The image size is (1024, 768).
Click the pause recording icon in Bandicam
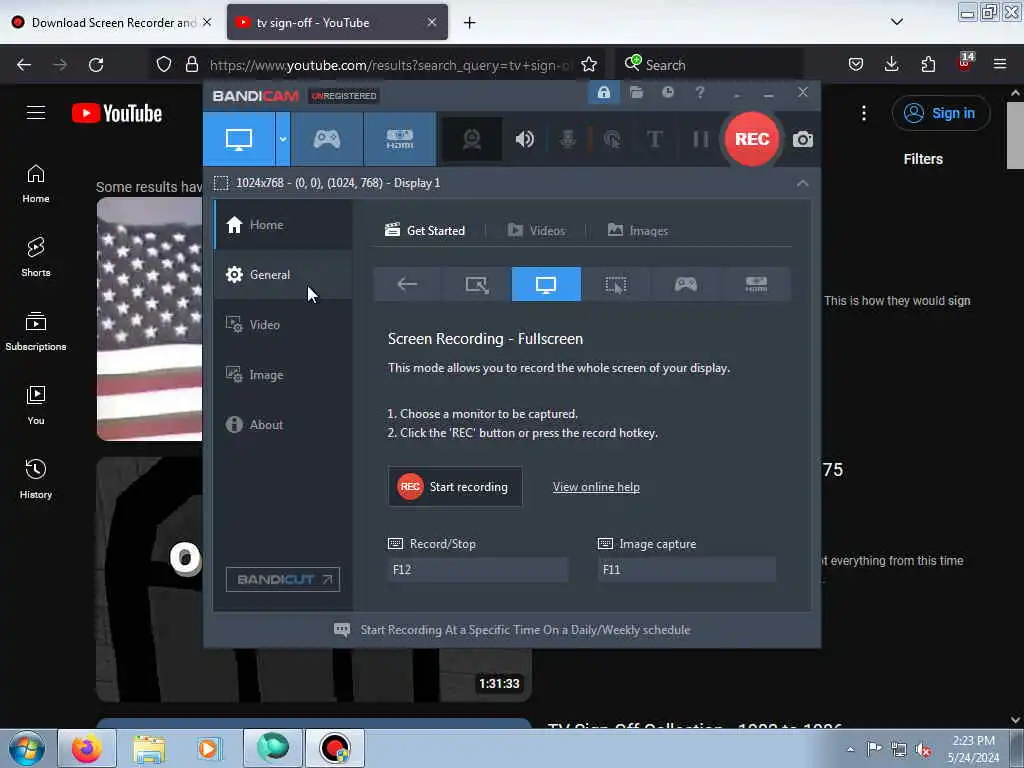[700, 139]
